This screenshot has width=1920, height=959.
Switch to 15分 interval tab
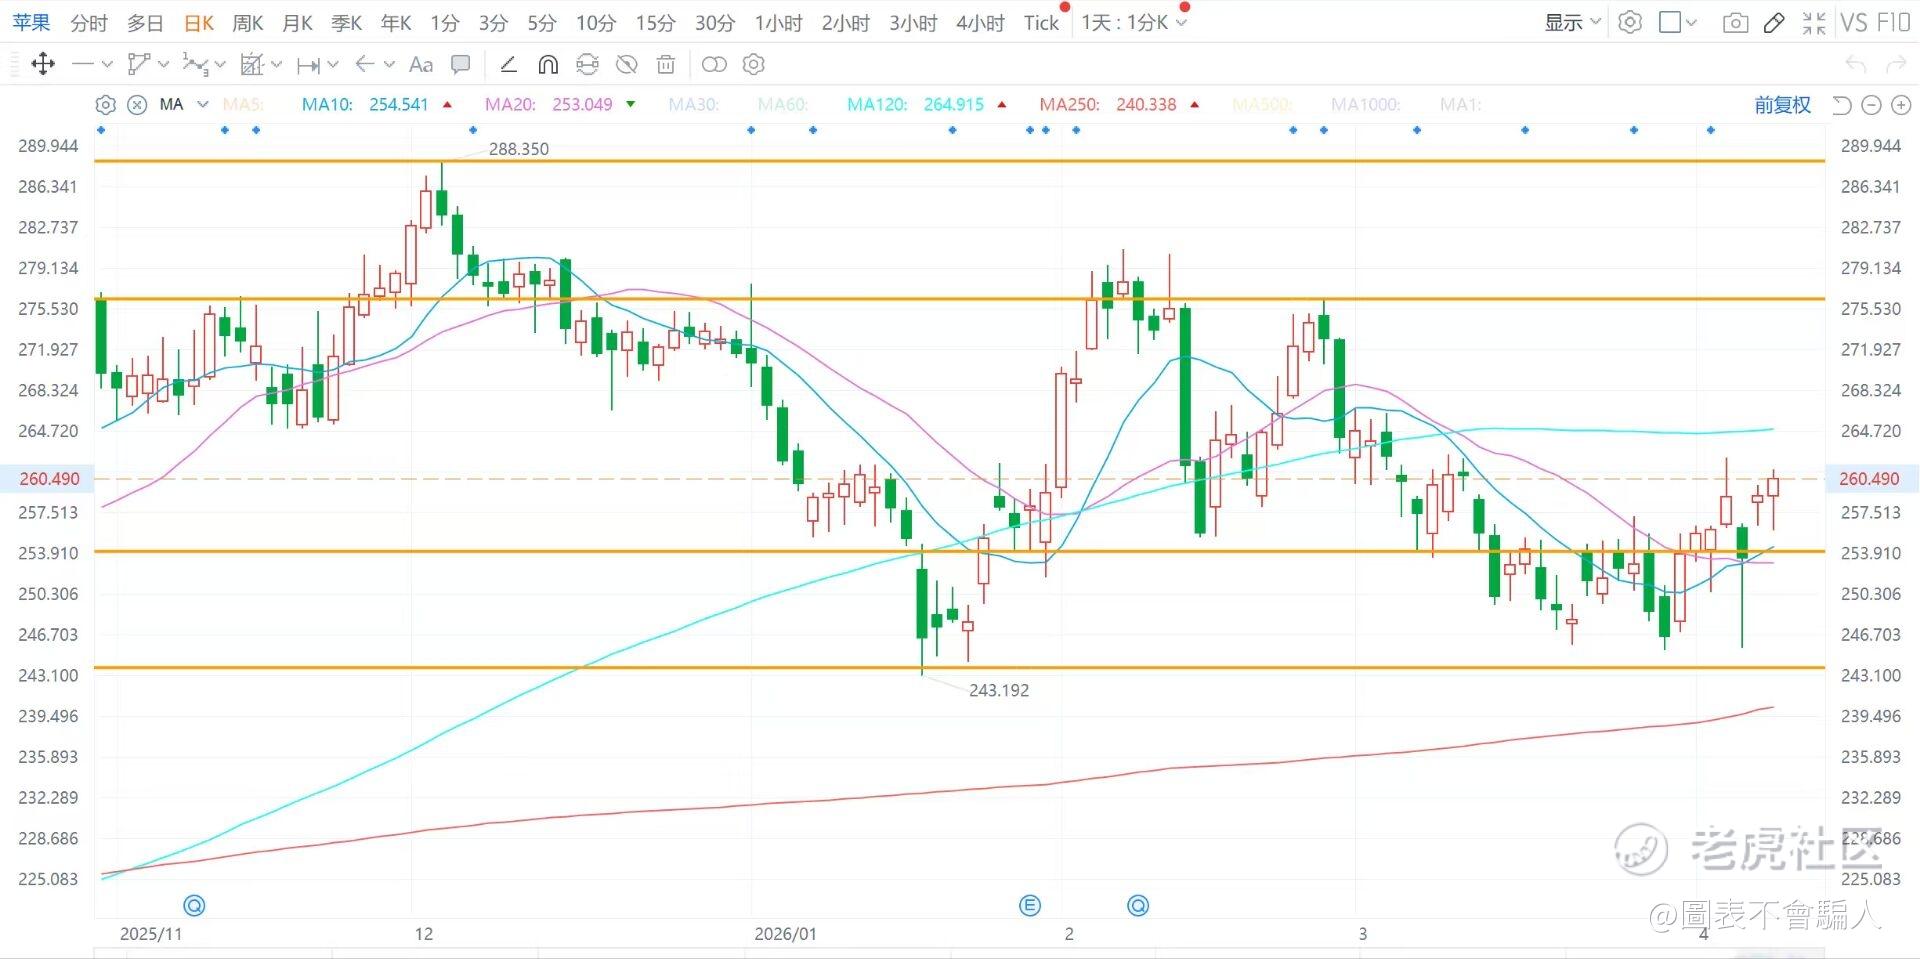pyautogui.click(x=656, y=22)
